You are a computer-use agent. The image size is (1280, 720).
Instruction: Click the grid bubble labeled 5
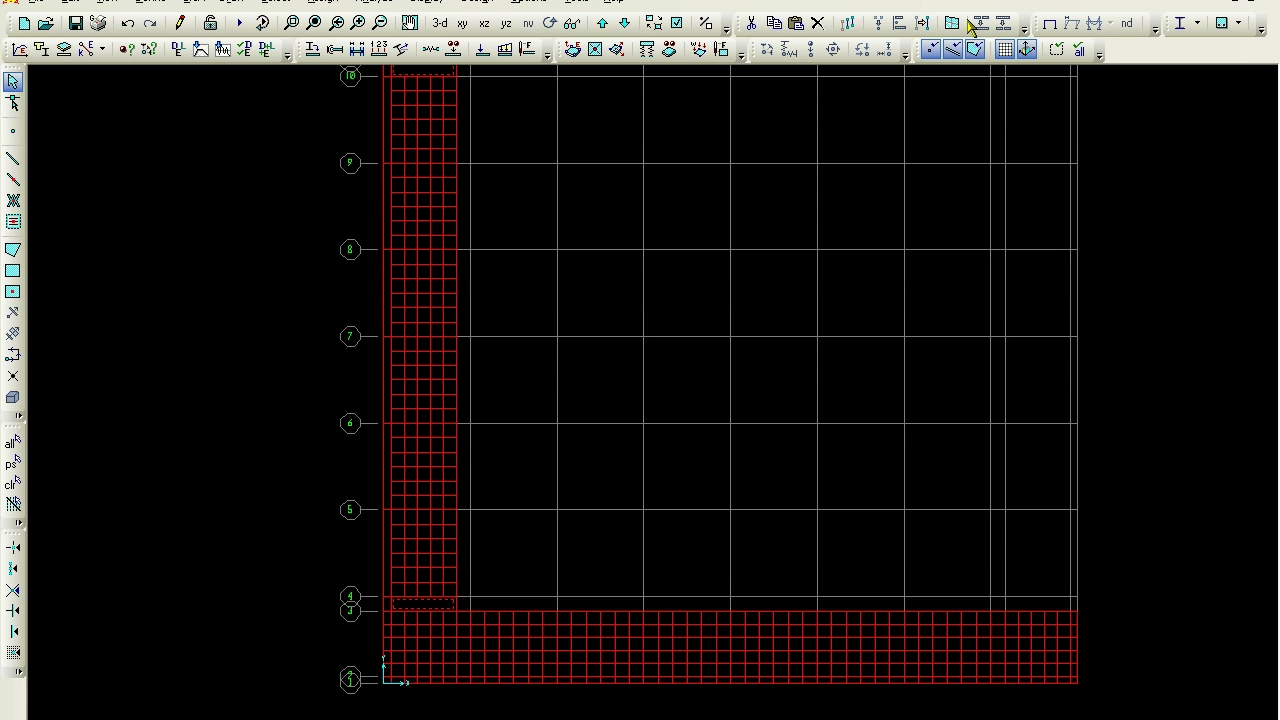pos(350,510)
